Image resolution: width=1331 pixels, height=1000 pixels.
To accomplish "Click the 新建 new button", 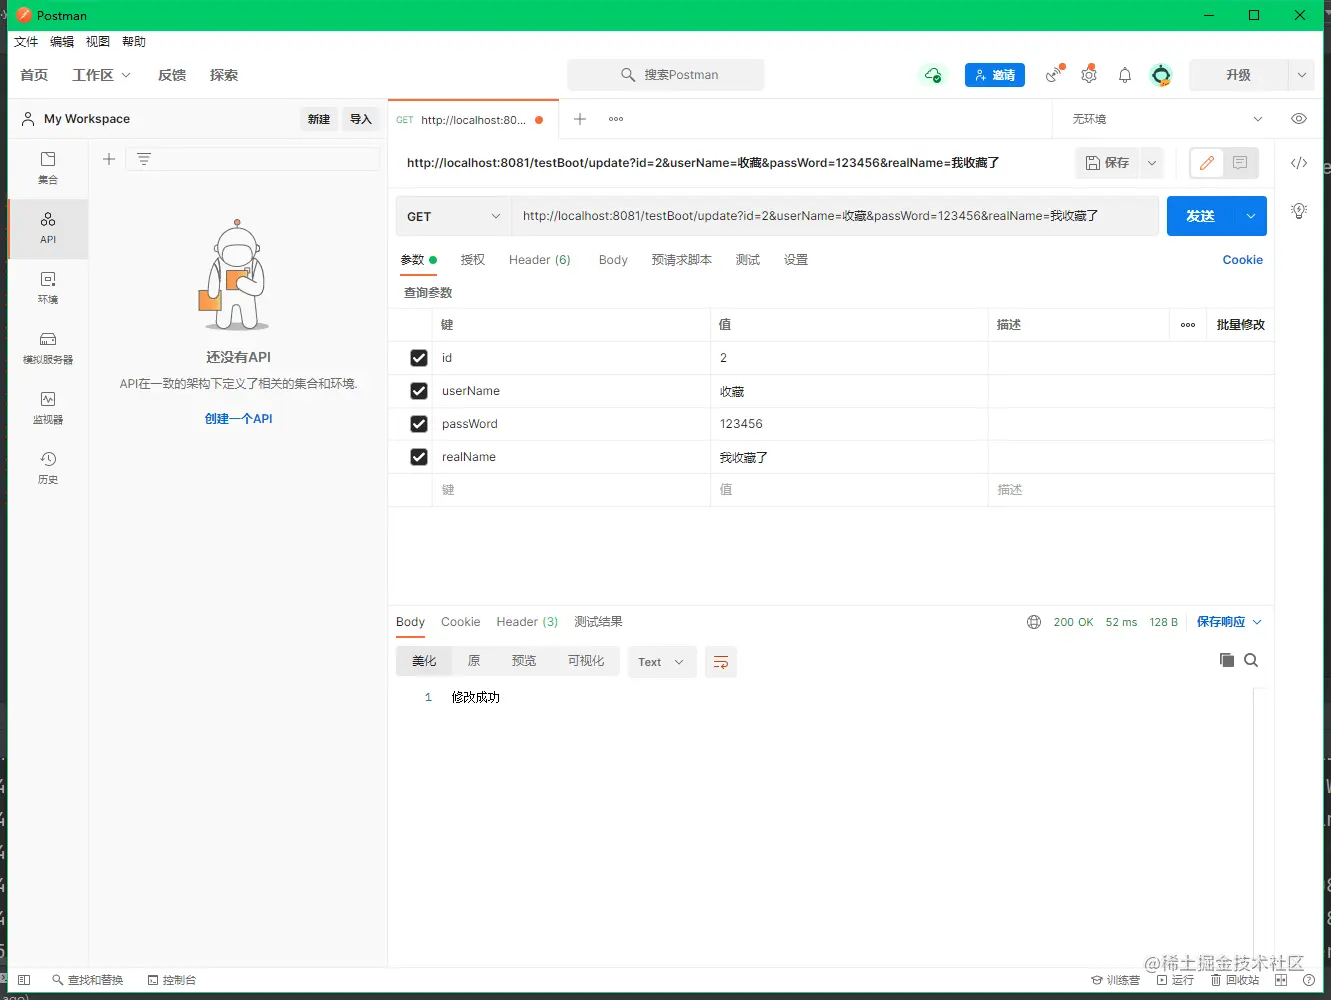I will pos(319,119).
